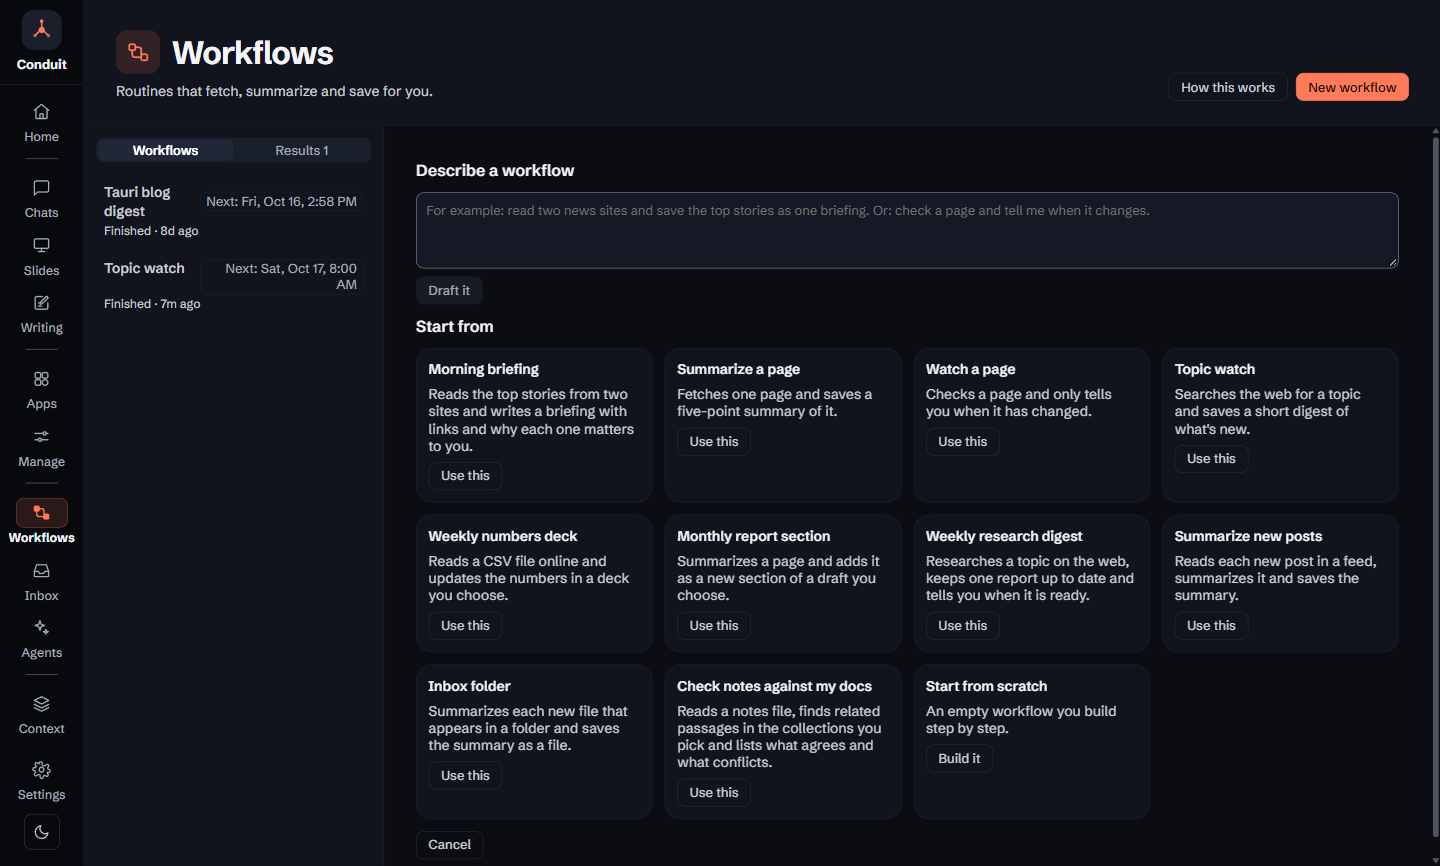1440x866 pixels.
Task: Use the Weekly research digest template
Action: (962, 626)
